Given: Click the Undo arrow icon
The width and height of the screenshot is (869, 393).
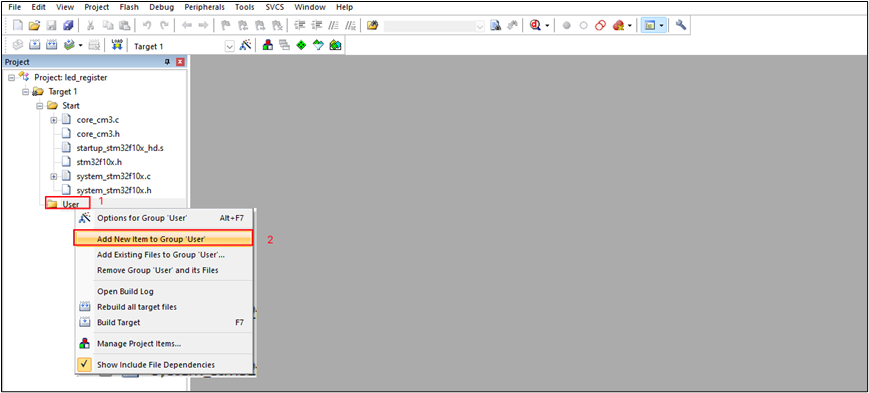Looking at the screenshot, I should coord(147,25).
